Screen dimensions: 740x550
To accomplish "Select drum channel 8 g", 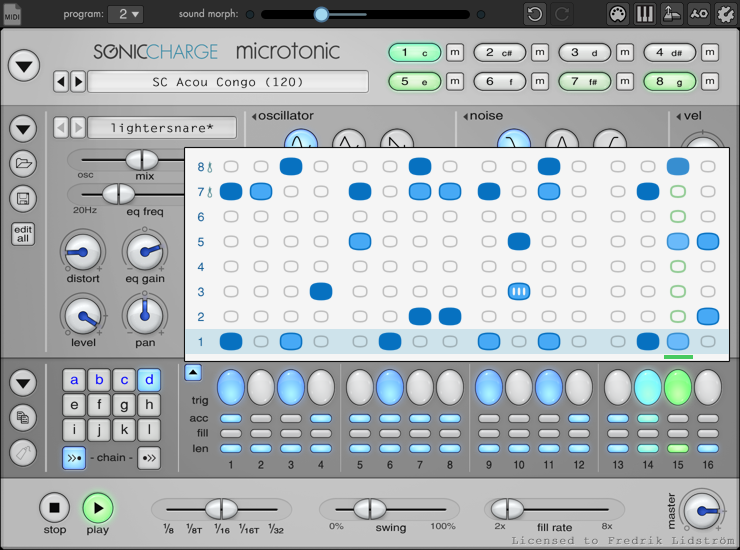I will (670, 82).
